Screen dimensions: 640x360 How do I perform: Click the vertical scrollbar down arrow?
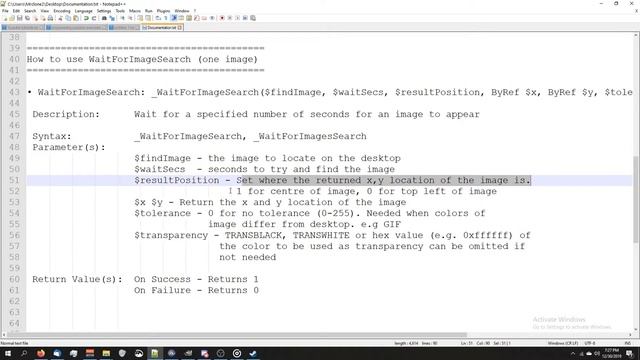pos(636,329)
